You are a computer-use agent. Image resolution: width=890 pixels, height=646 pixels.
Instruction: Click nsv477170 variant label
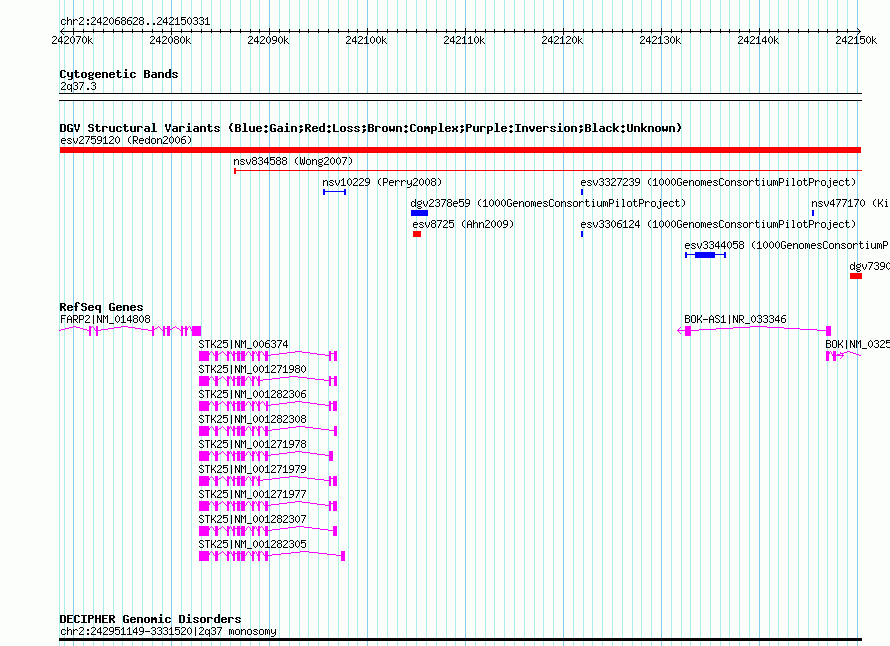coord(850,203)
